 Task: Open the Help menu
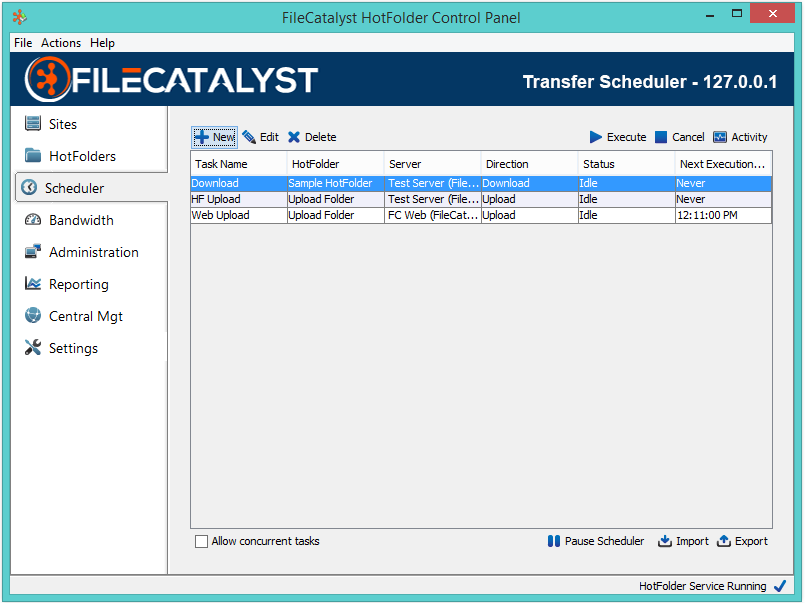point(102,43)
